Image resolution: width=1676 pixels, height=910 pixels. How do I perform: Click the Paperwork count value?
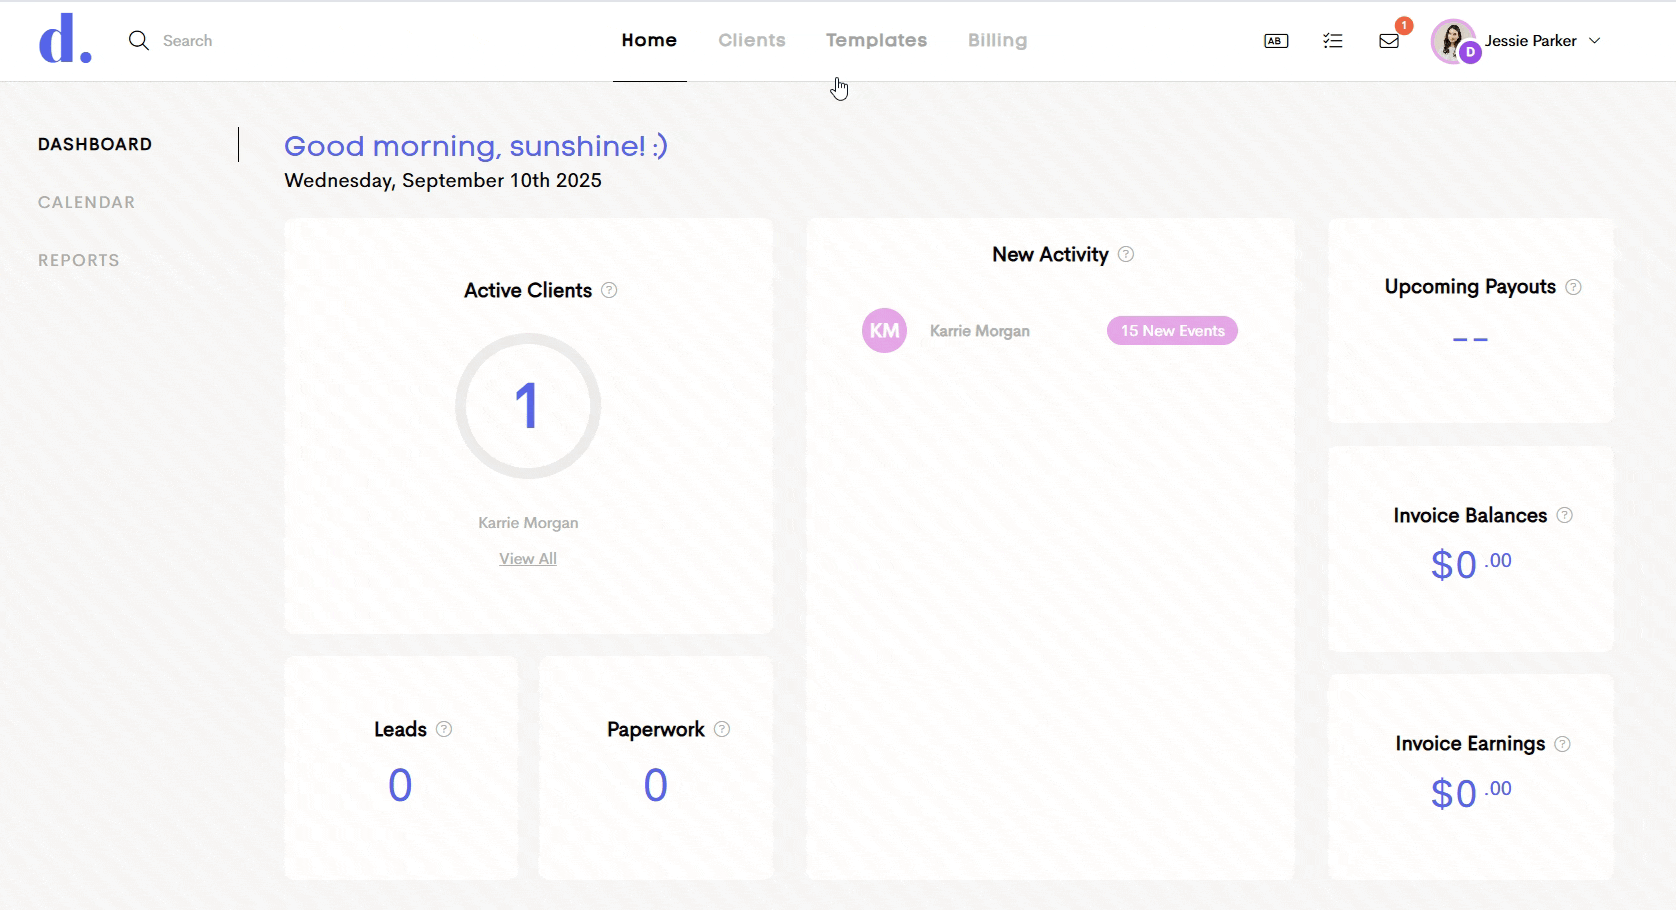(x=656, y=785)
